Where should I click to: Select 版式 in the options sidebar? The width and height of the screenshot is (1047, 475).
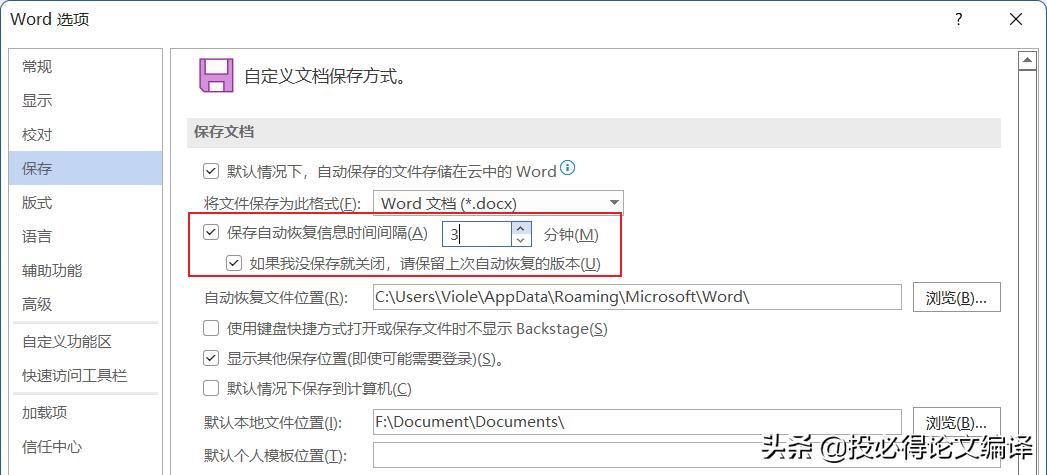click(x=86, y=202)
